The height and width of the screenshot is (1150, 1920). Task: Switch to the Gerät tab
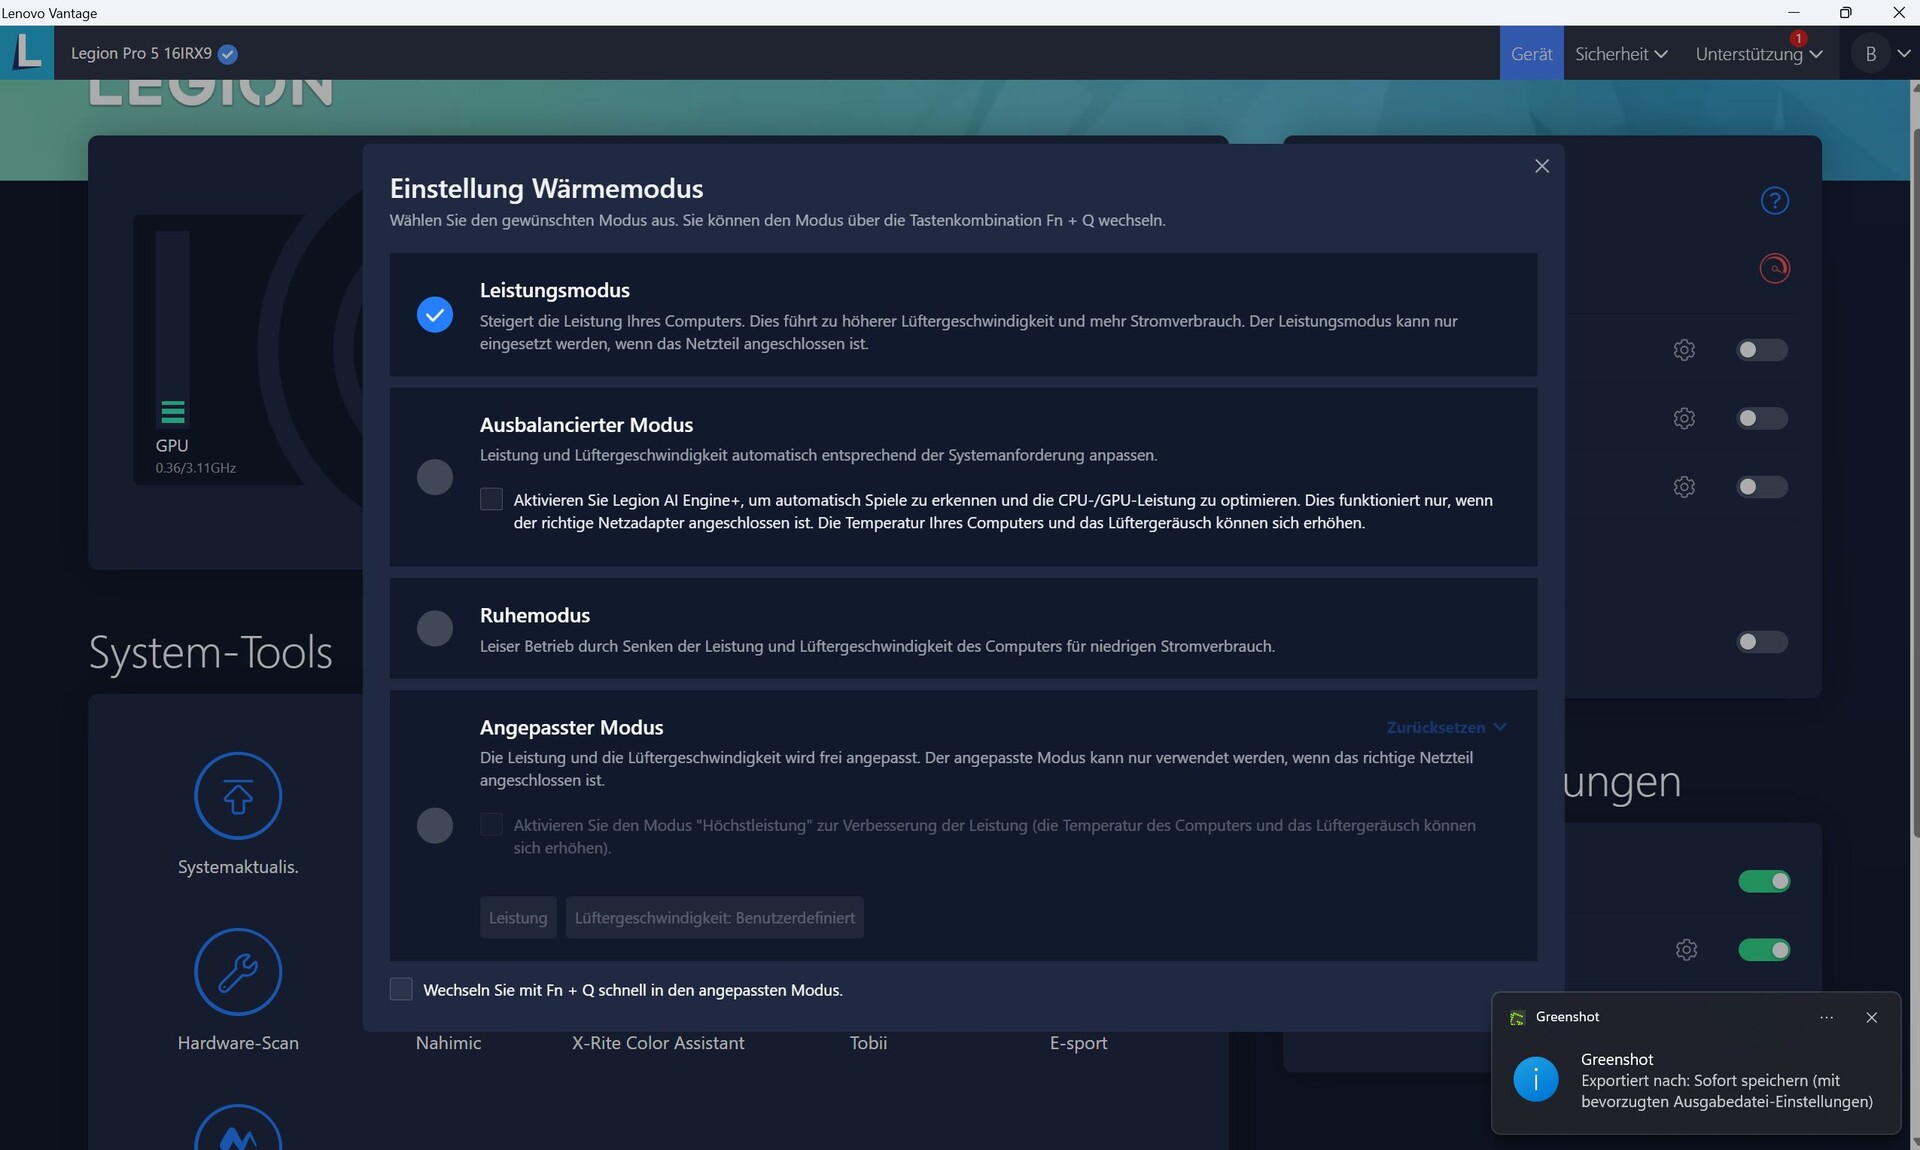[x=1531, y=54]
